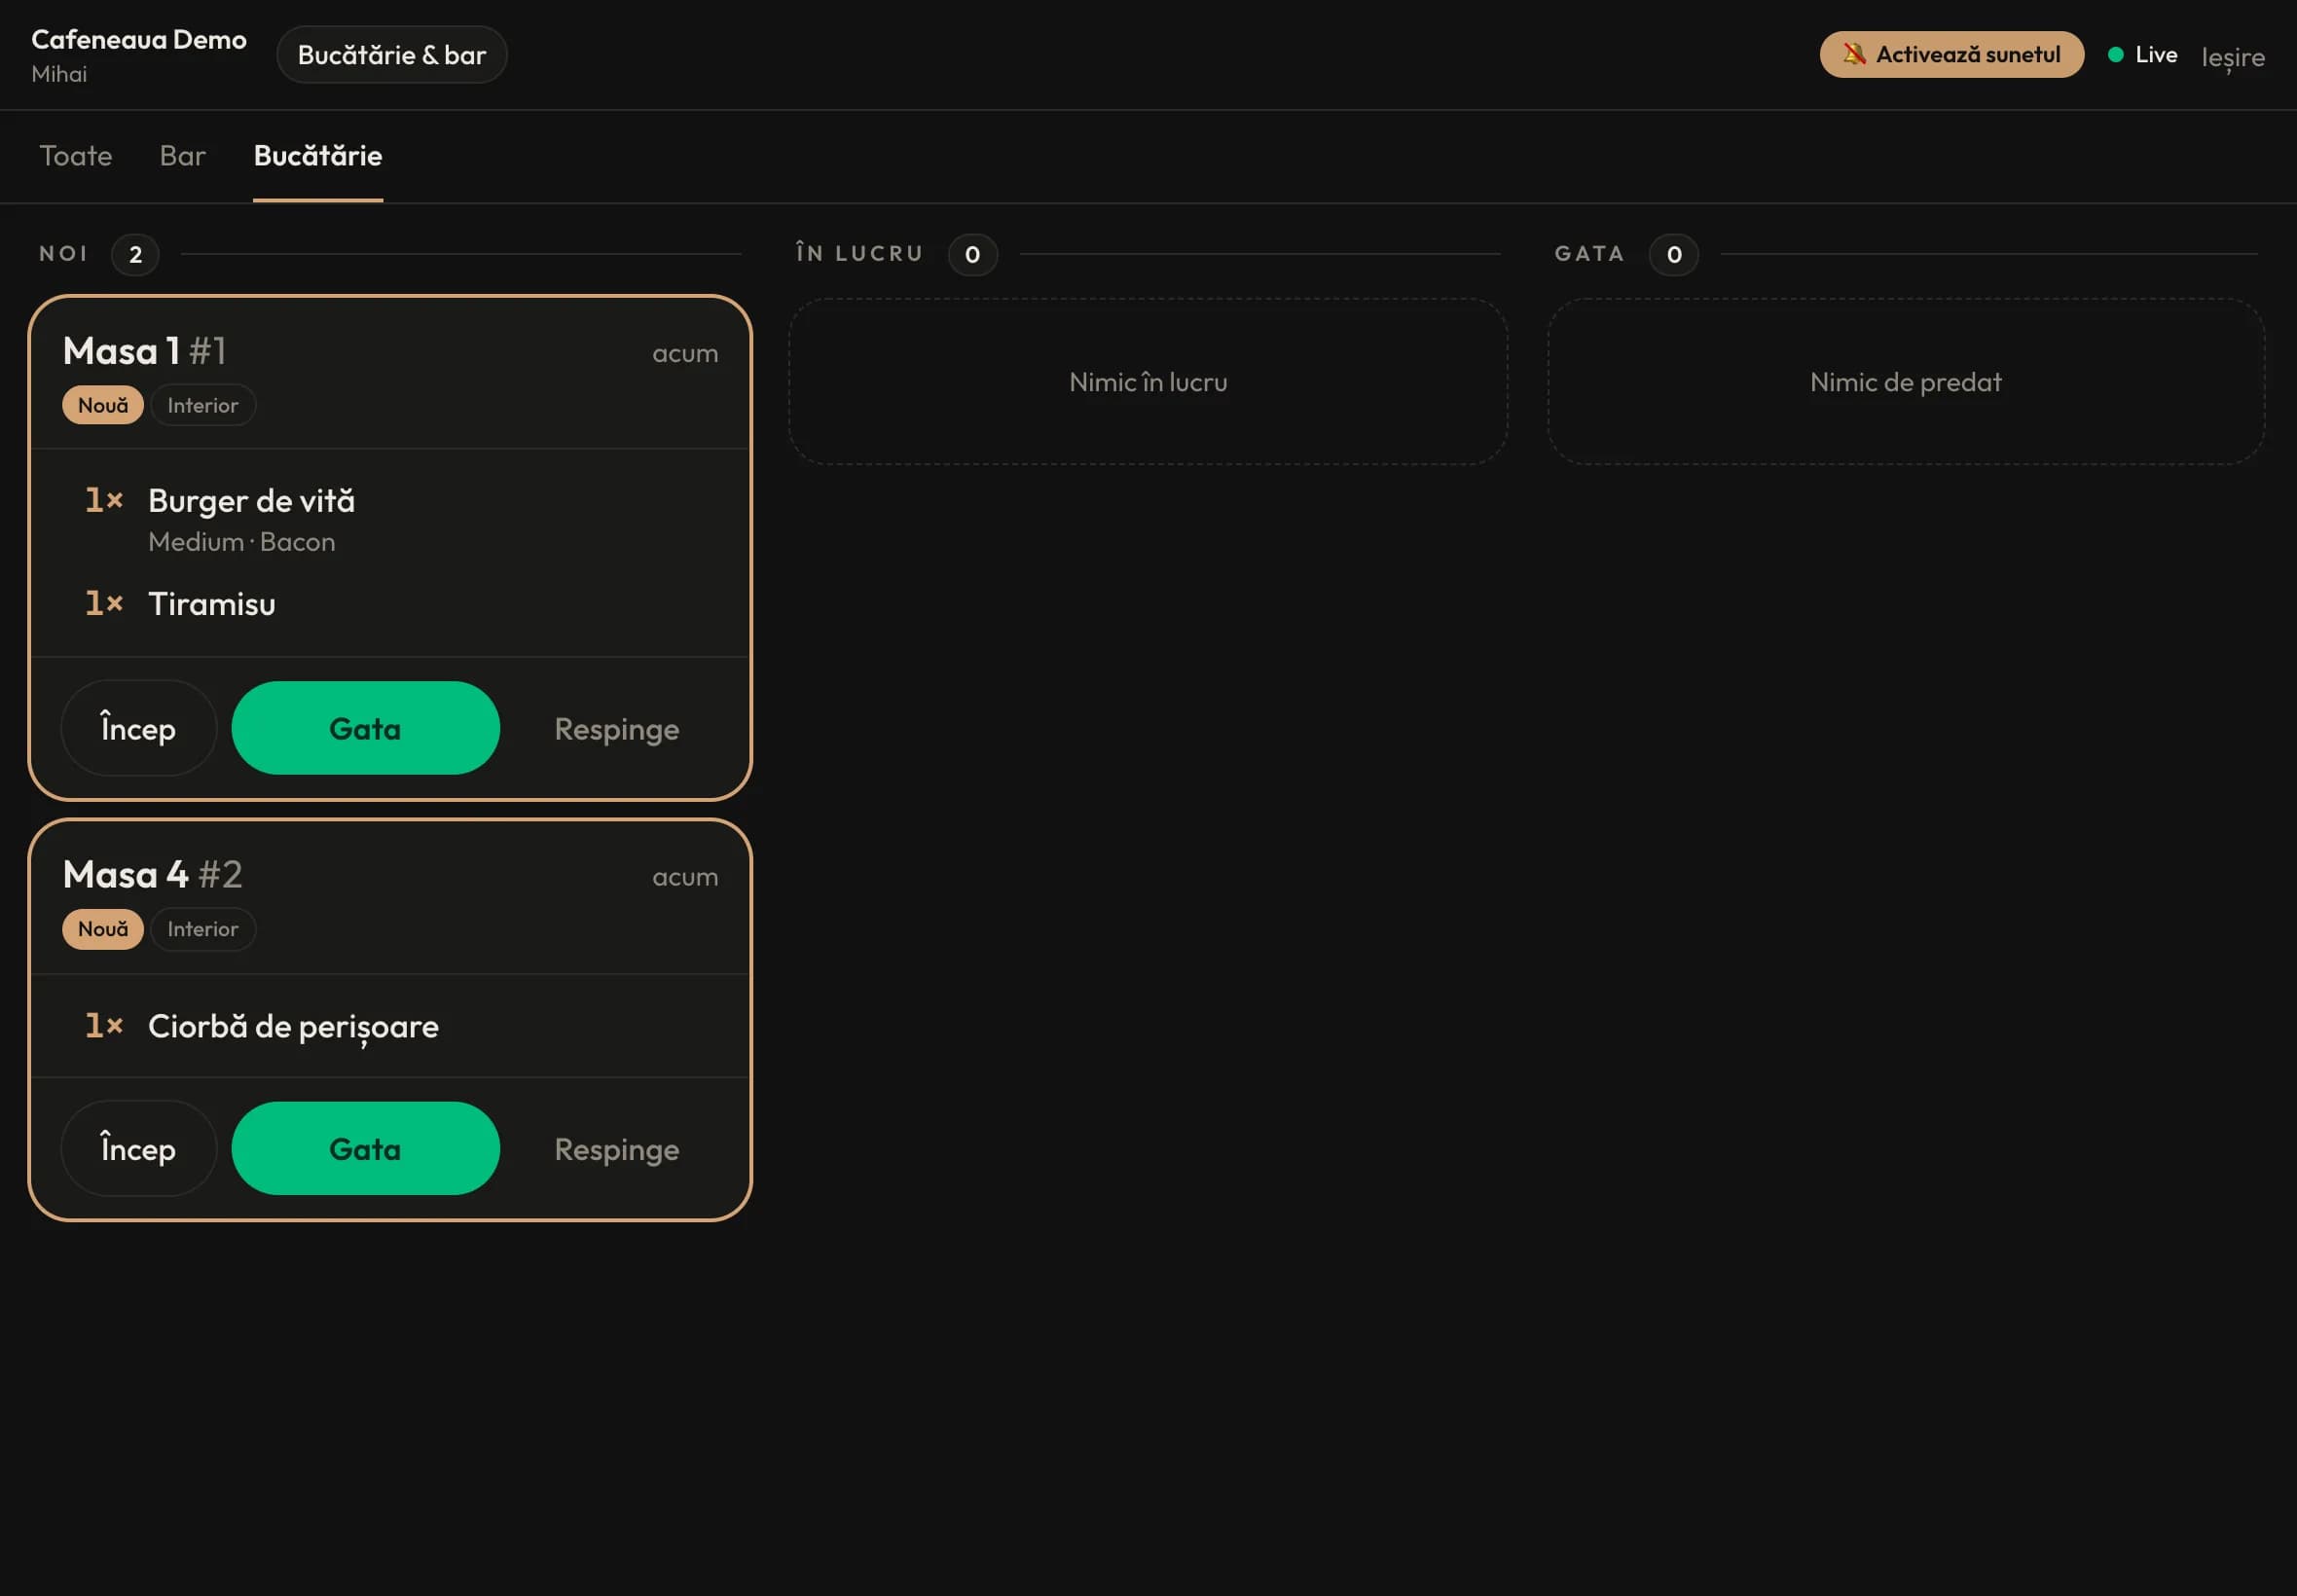Click the Nimic în lucru placeholder

[1148, 382]
